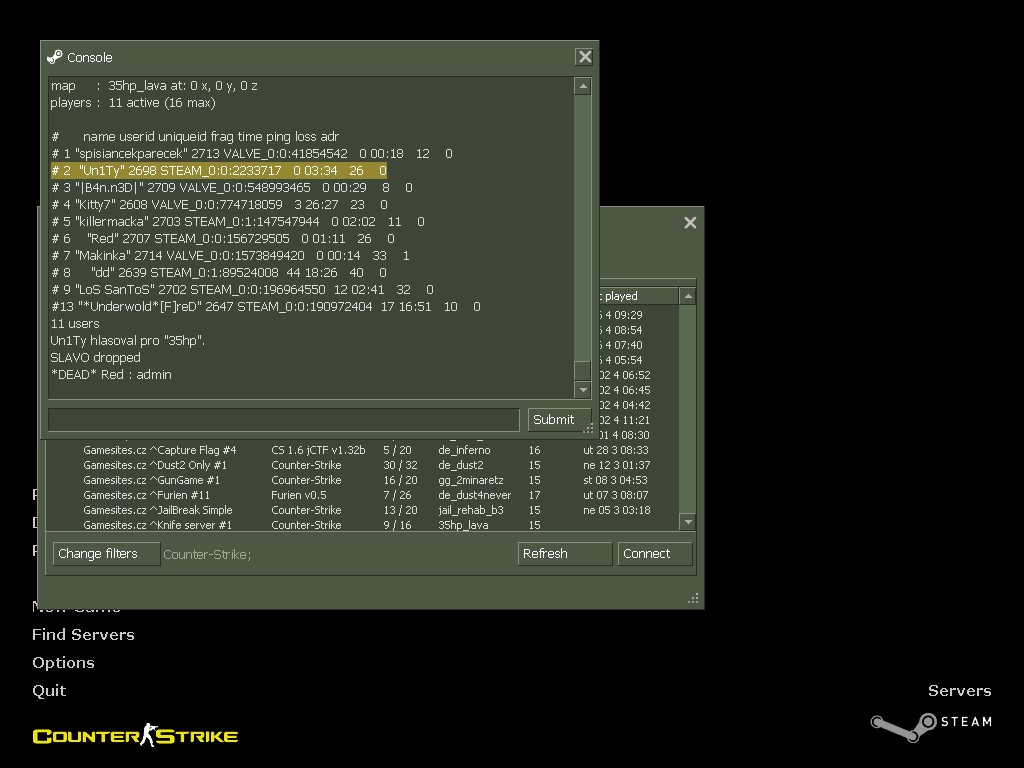Click the de_inferno map cell
This screenshot has width=1024, height=768.
tap(464, 450)
